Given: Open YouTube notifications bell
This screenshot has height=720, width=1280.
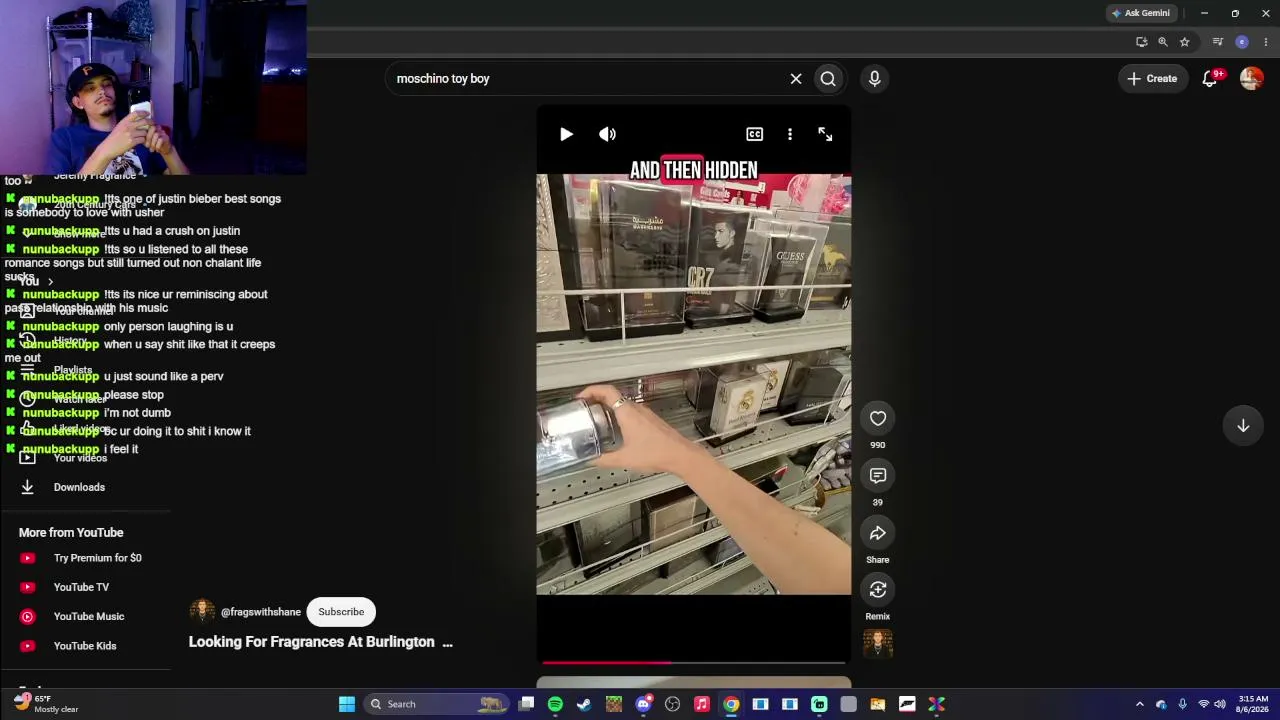Looking at the screenshot, I should tap(1210, 79).
